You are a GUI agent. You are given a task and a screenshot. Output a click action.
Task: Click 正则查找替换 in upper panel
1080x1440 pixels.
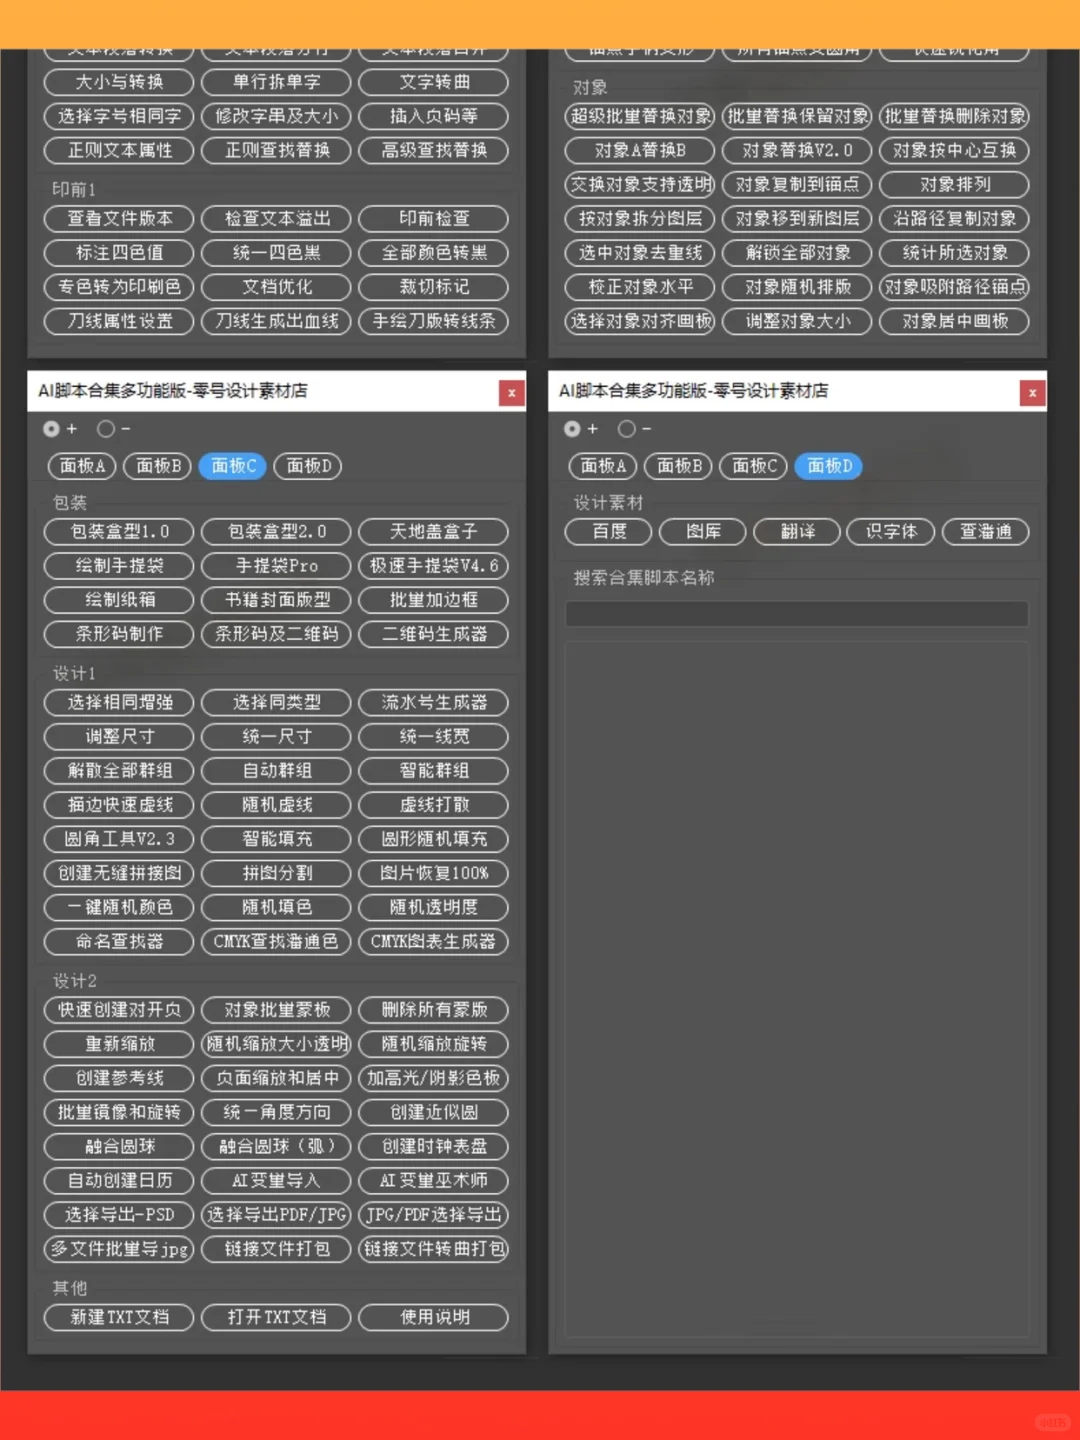click(276, 150)
